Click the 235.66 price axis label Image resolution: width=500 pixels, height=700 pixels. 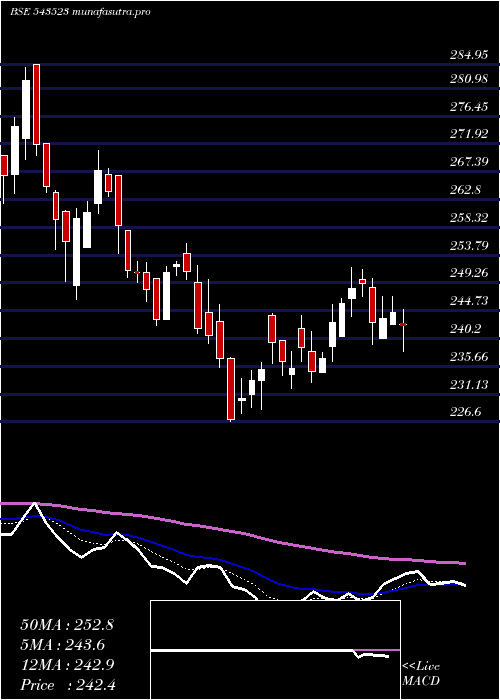click(468, 357)
